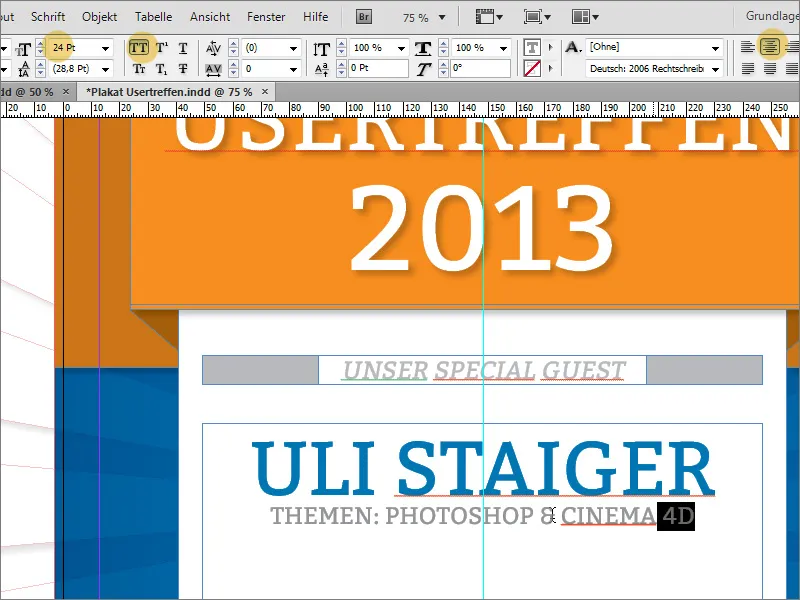The height and width of the screenshot is (600, 800).
Task: Toggle Underline text formatting
Action: point(183,48)
